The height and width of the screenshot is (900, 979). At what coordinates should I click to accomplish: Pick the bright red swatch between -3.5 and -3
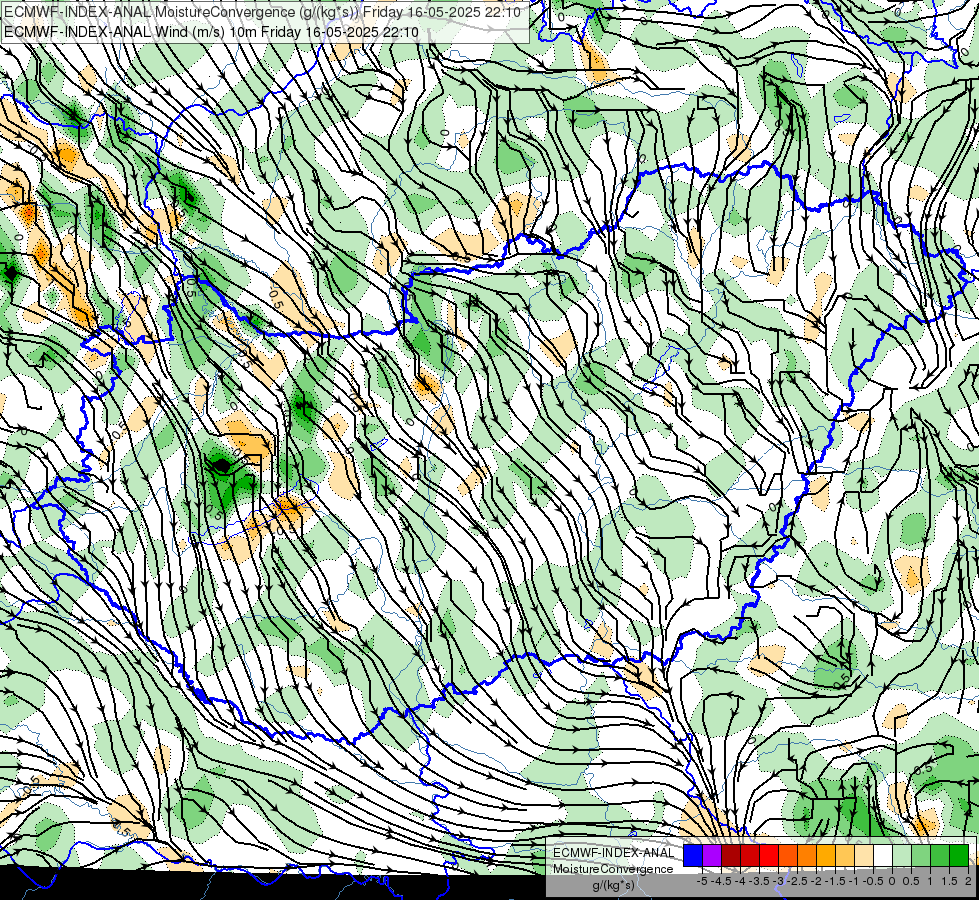tap(769, 856)
